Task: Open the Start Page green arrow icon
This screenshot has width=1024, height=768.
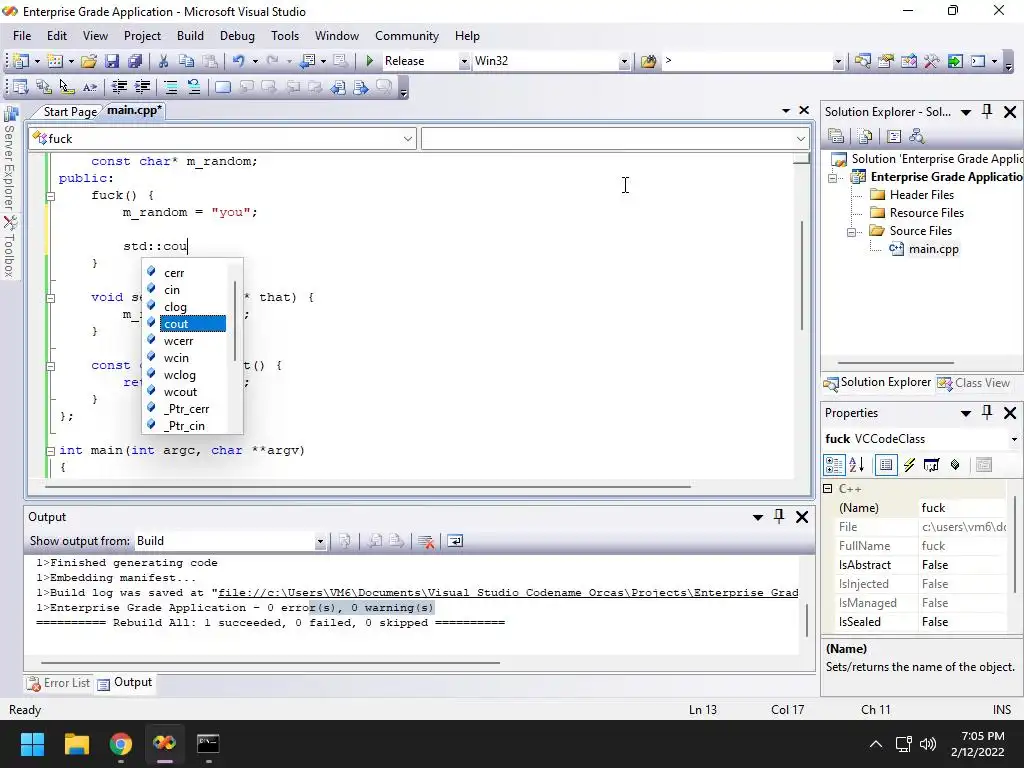Action: 955,61
